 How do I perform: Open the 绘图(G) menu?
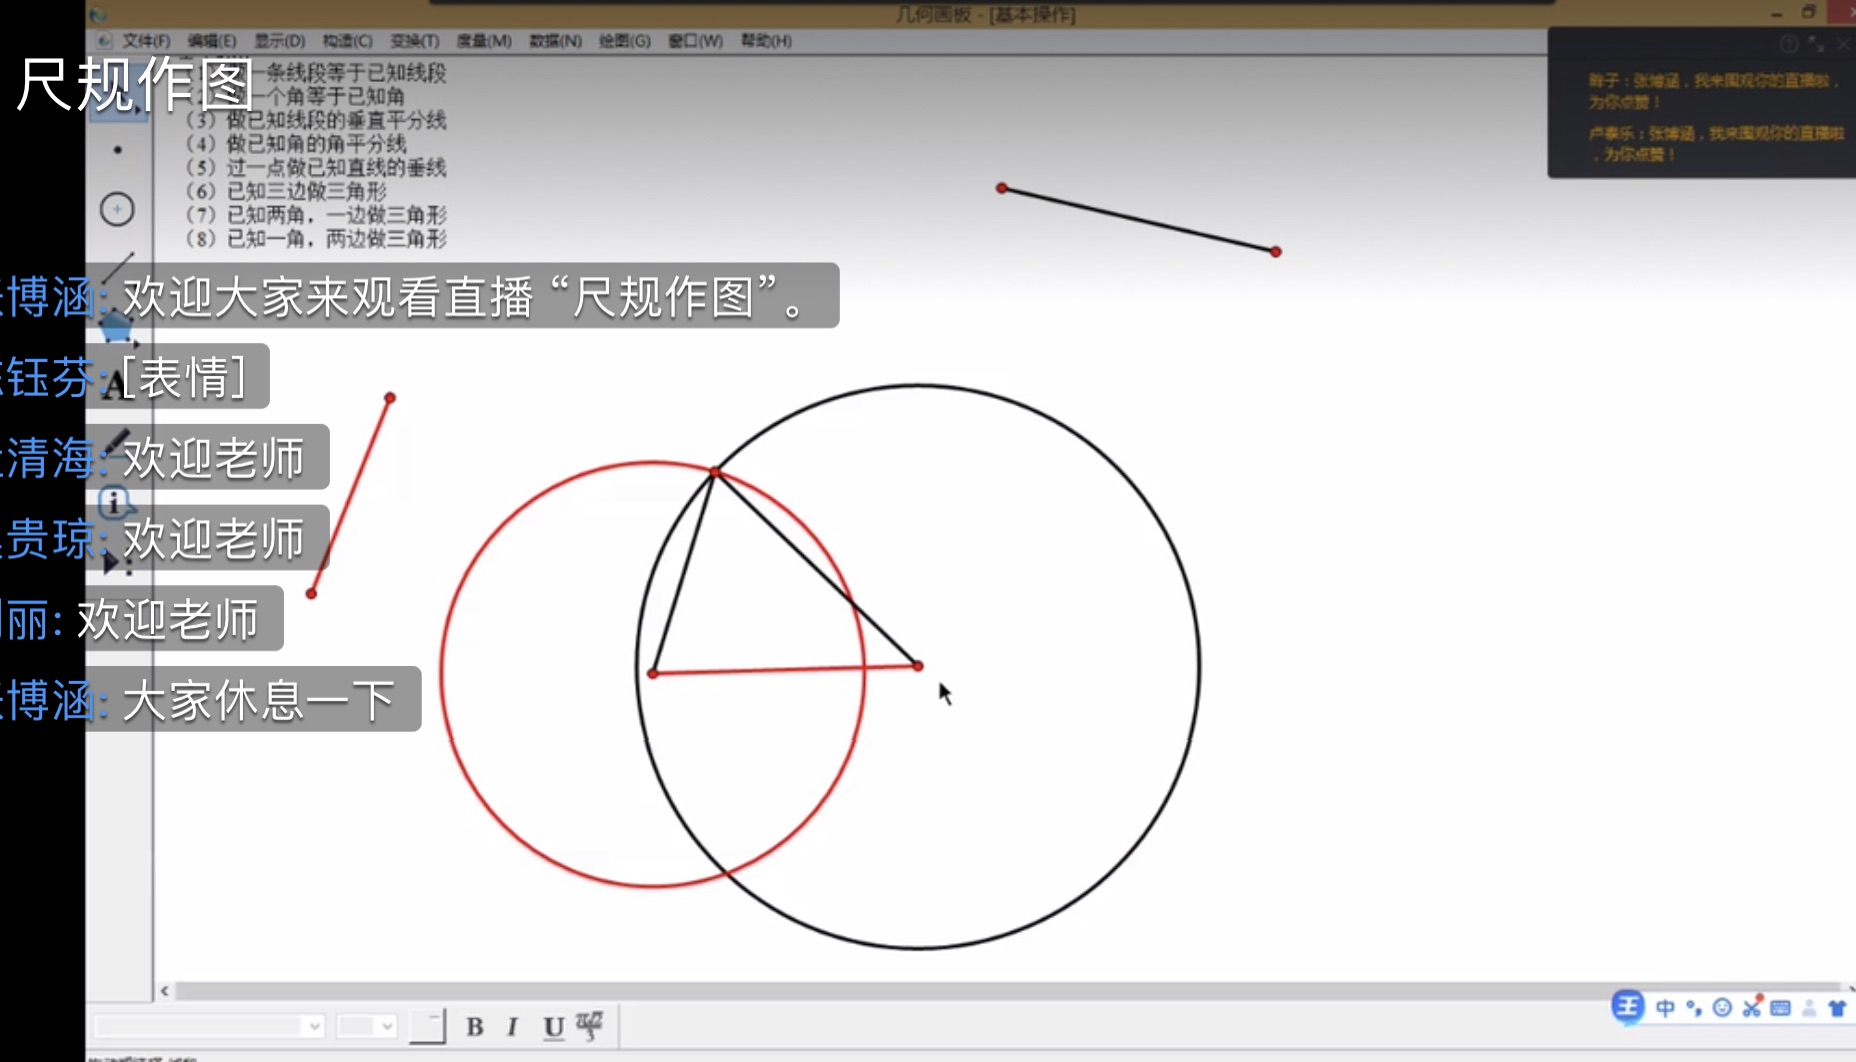pyautogui.click(x=624, y=41)
